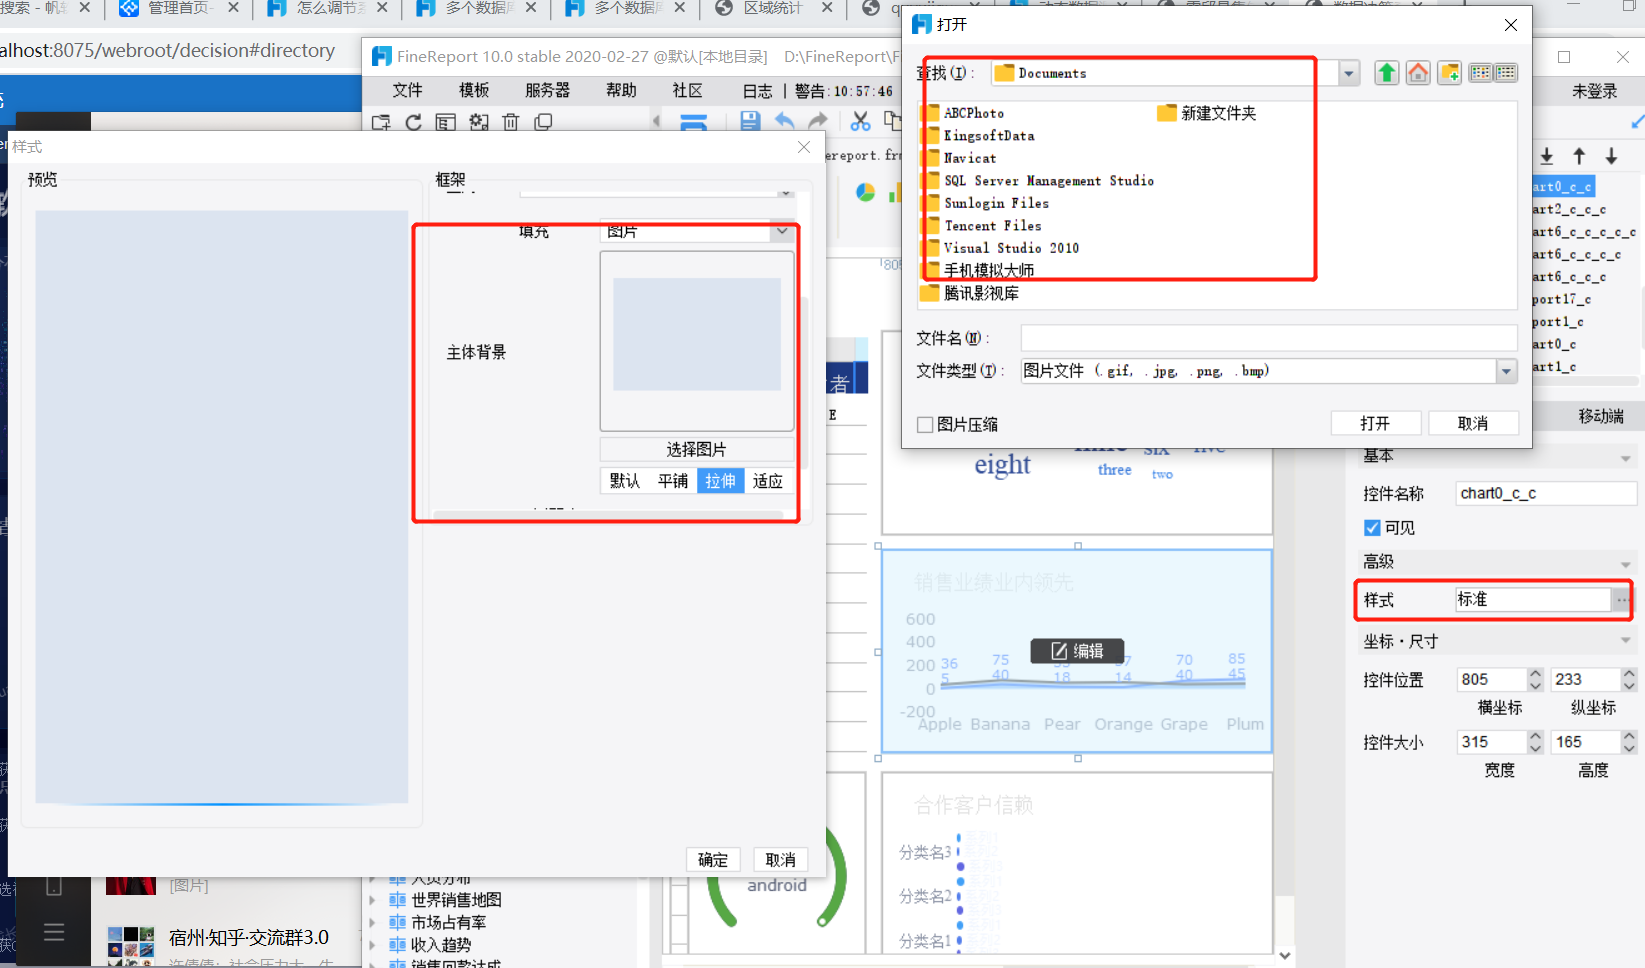Click 打开 button in Open dialog

pyautogui.click(x=1376, y=423)
